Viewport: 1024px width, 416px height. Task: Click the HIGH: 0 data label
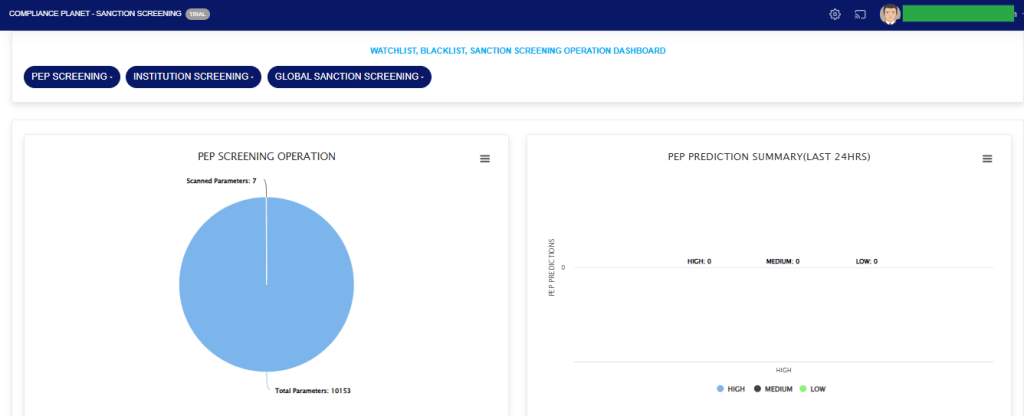click(699, 261)
